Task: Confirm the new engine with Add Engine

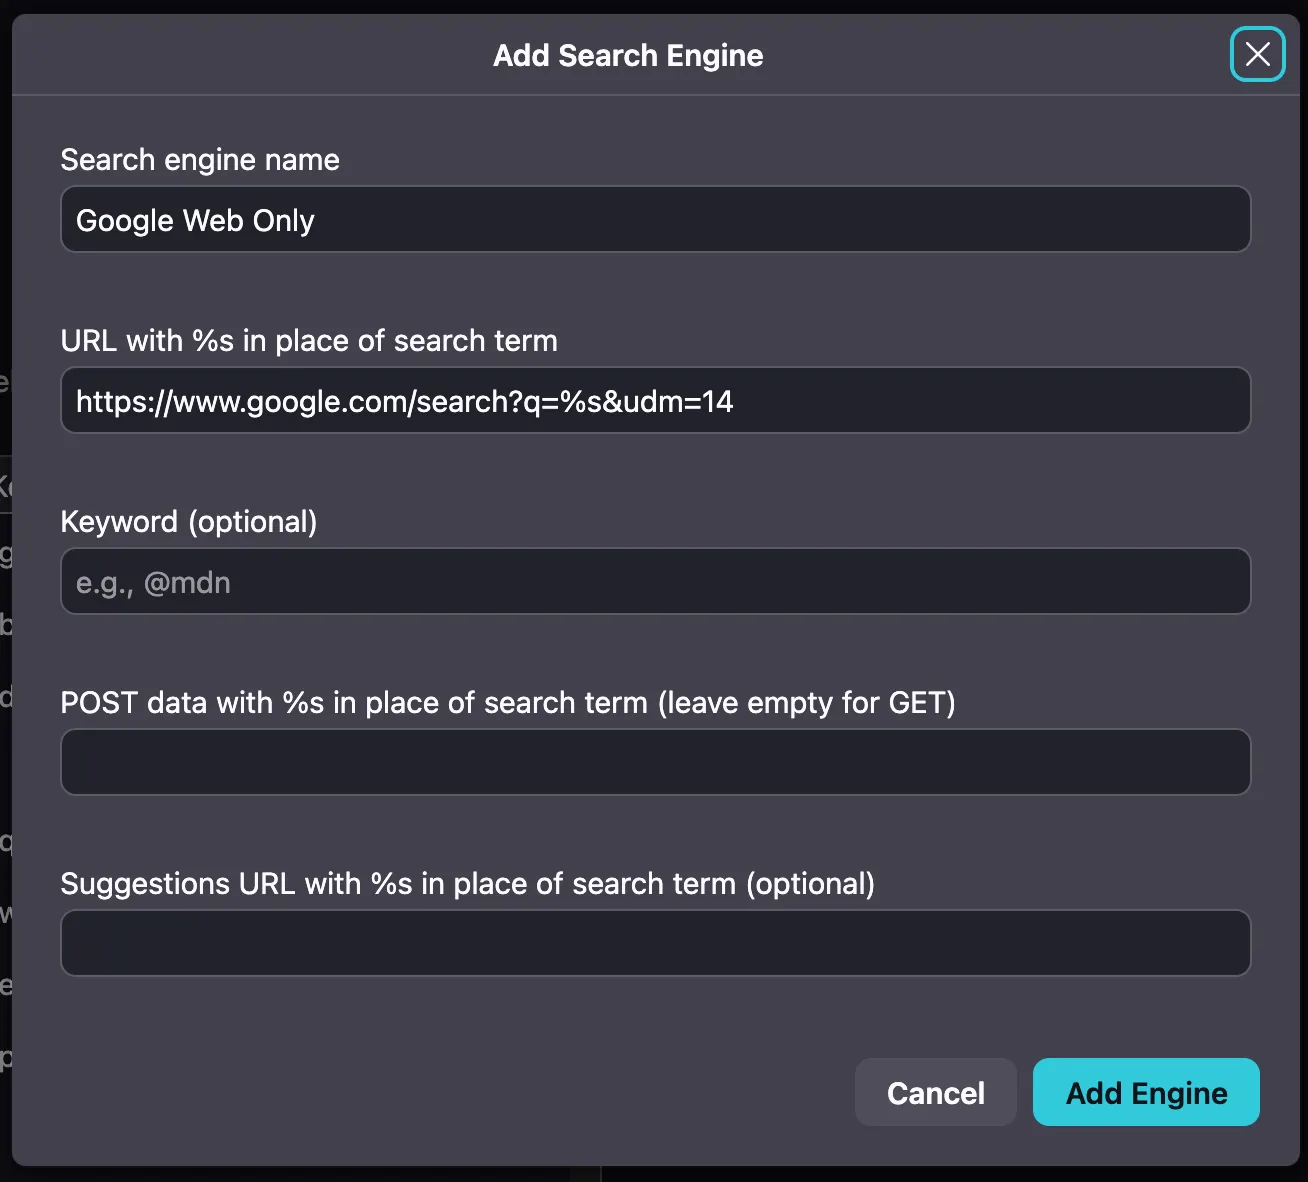Action: coord(1145,1092)
